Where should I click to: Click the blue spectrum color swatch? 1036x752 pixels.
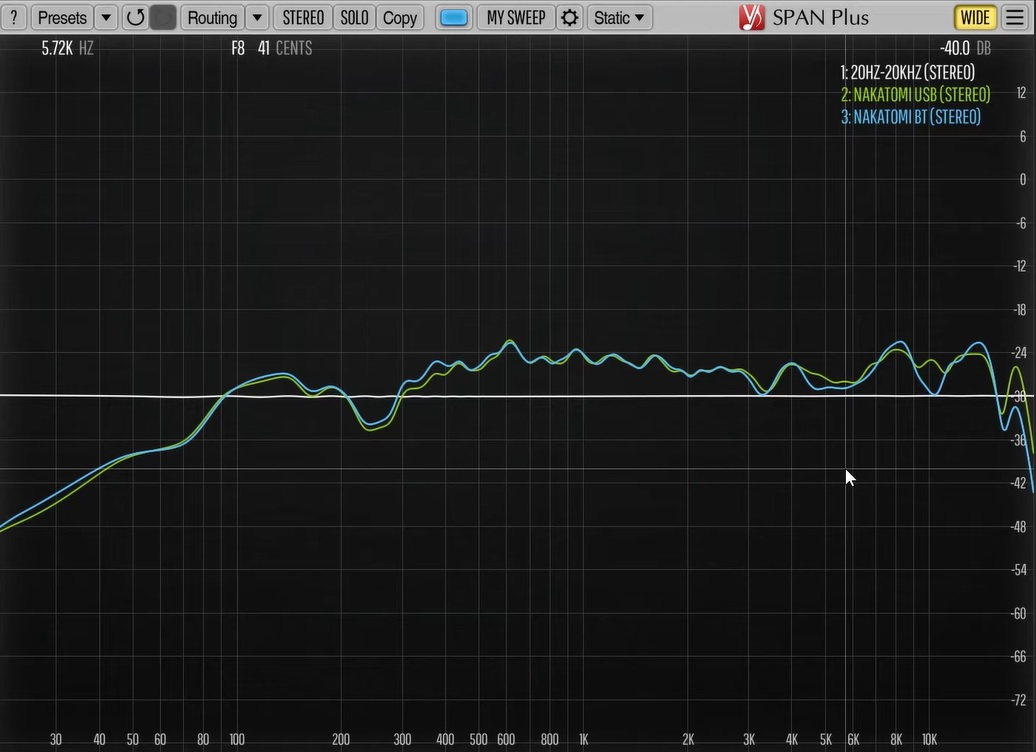tap(453, 17)
